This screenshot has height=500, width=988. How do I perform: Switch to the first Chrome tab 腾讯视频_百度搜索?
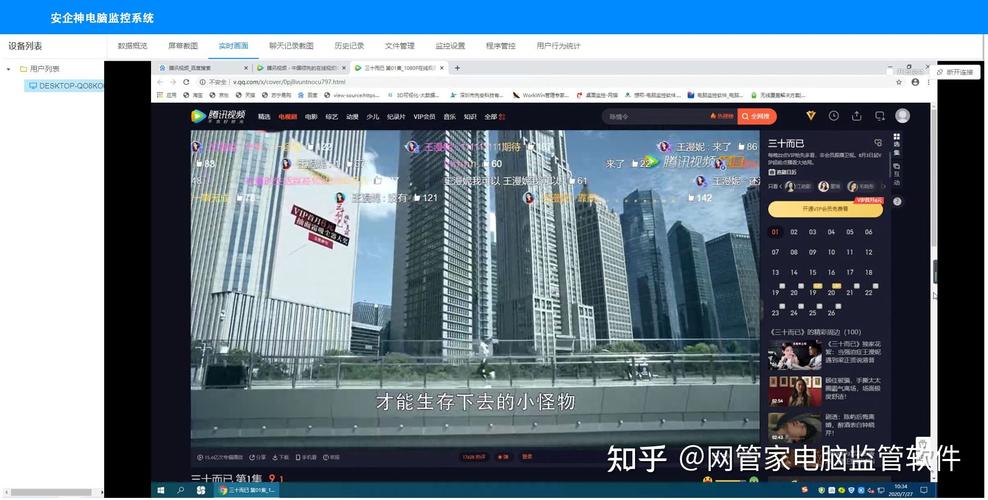coord(200,67)
